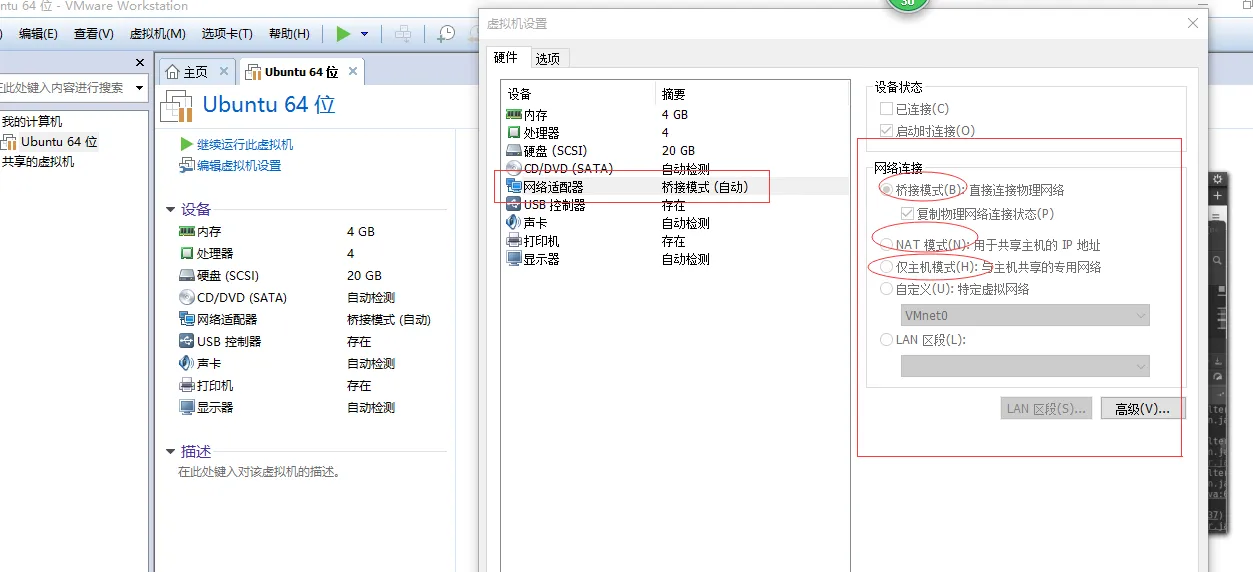Toggle 复制物理网络连接状态(P) checkbox
The image size is (1253, 572).
[908, 213]
